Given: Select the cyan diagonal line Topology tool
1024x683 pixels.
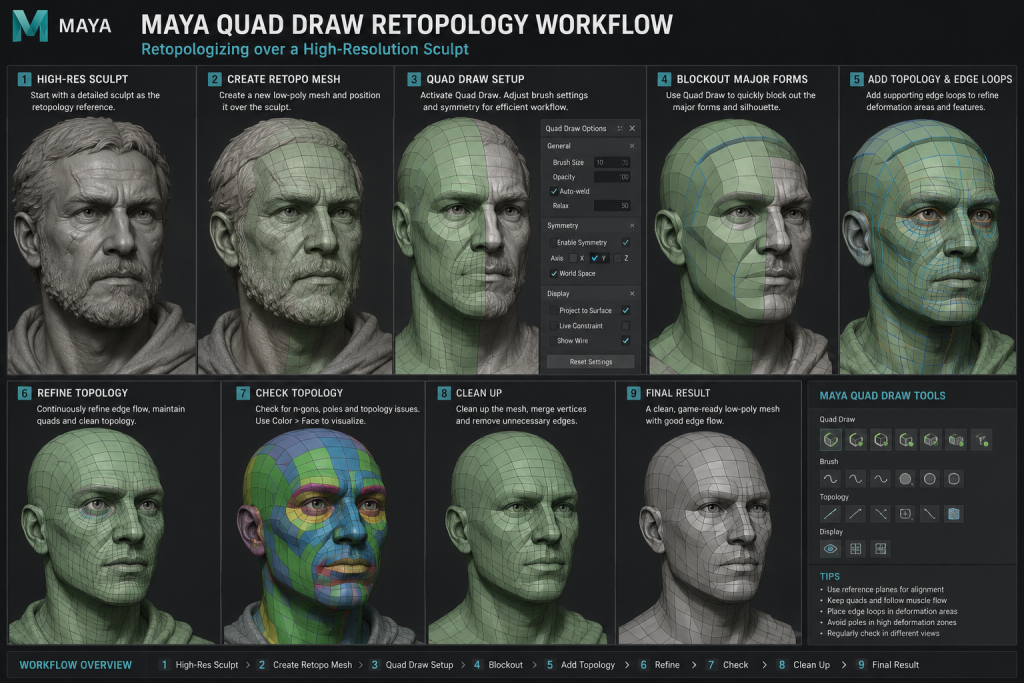Looking at the screenshot, I should (831, 514).
